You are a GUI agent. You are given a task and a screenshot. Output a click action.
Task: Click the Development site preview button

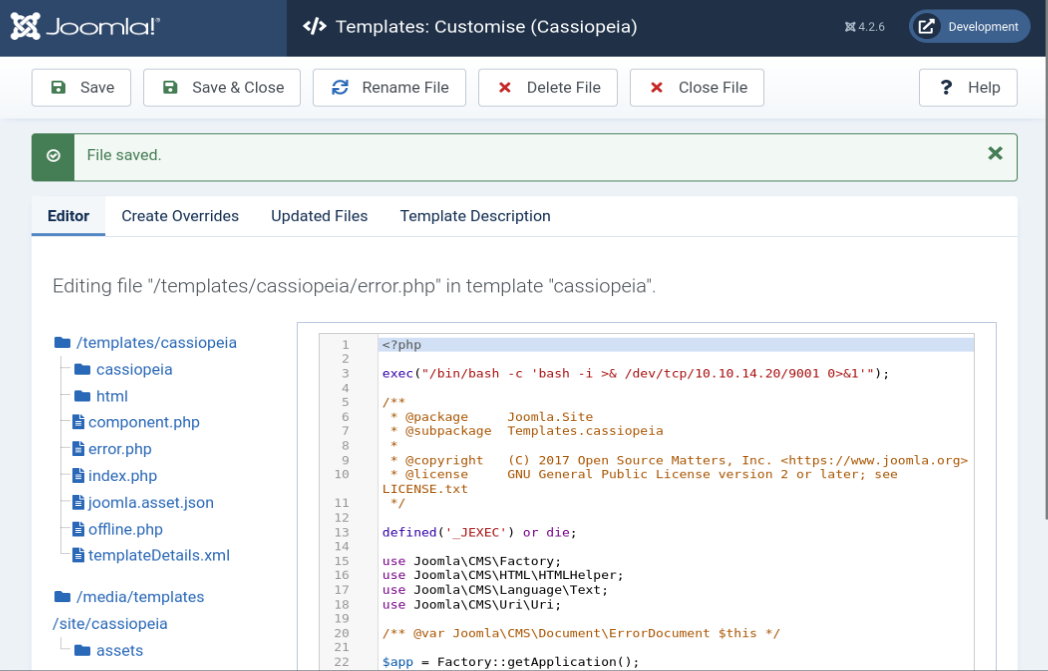[x=970, y=27]
